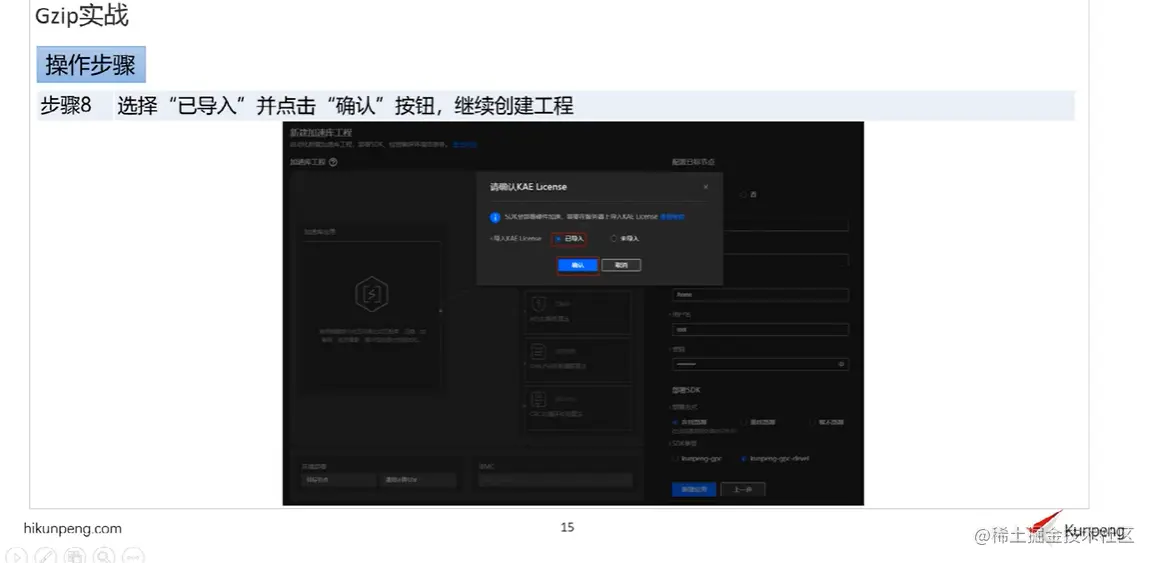Image resolution: width=1152 pixels, height=563 pixels.
Task: Select the kunpeng-gpc SDK radio
Action: click(x=675, y=459)
